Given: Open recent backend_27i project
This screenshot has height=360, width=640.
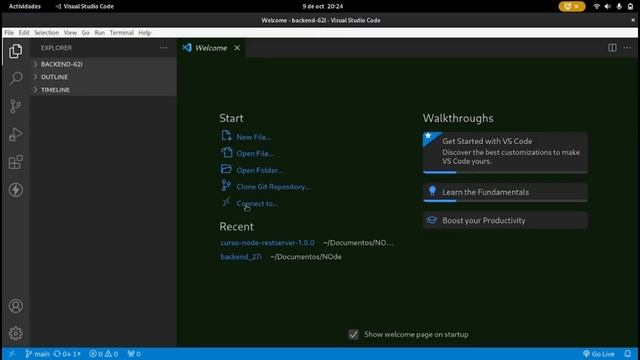Looking at the screenshot, I should 241,257.
